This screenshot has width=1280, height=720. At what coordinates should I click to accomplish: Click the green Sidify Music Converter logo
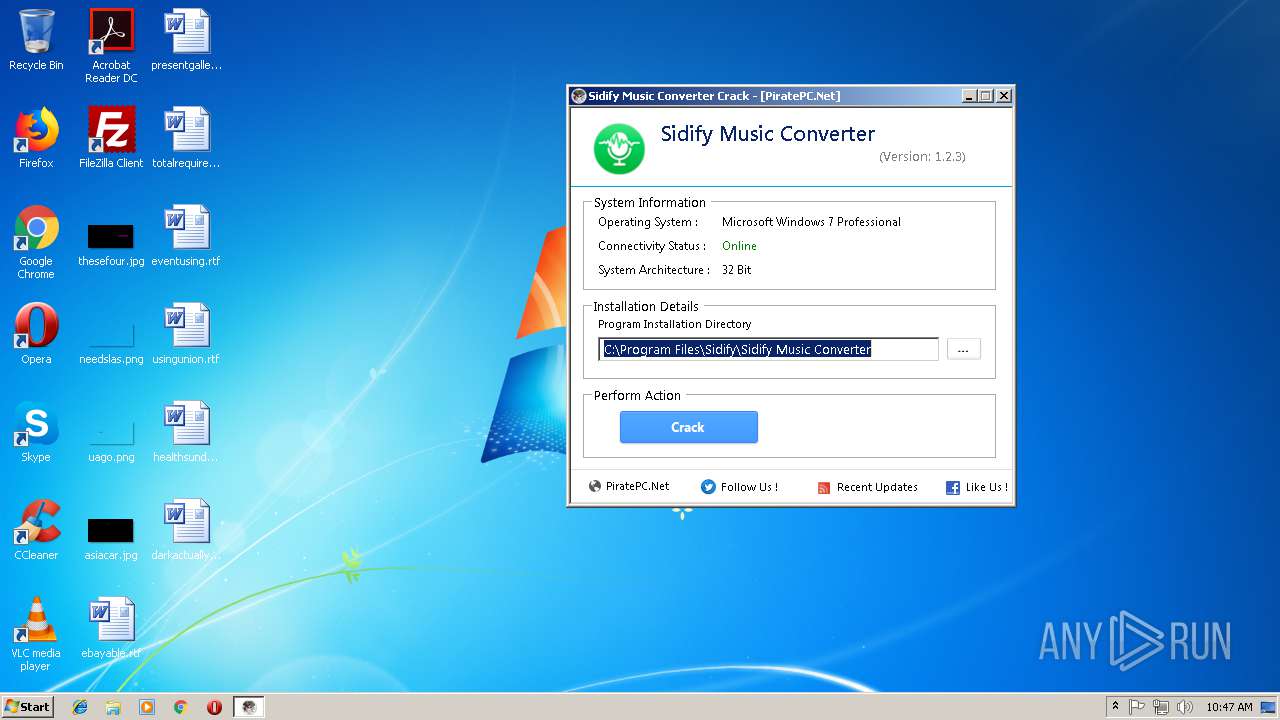[x=619, y=148]
